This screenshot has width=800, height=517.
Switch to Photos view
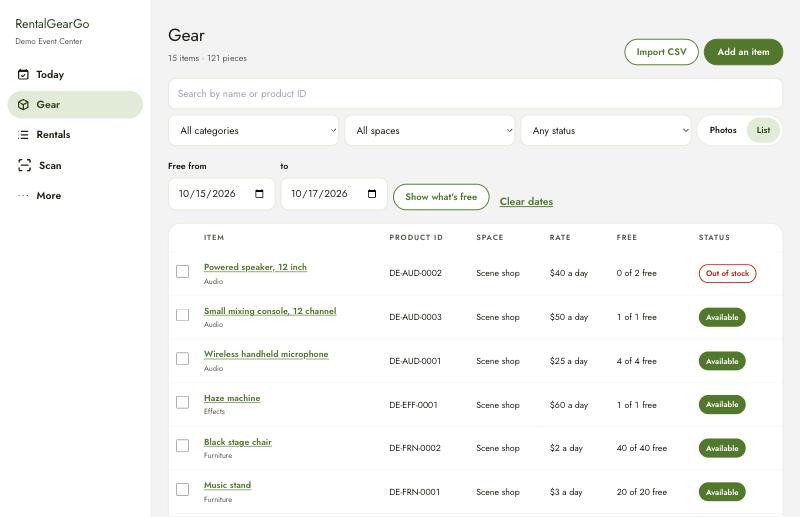click(722, 130)
